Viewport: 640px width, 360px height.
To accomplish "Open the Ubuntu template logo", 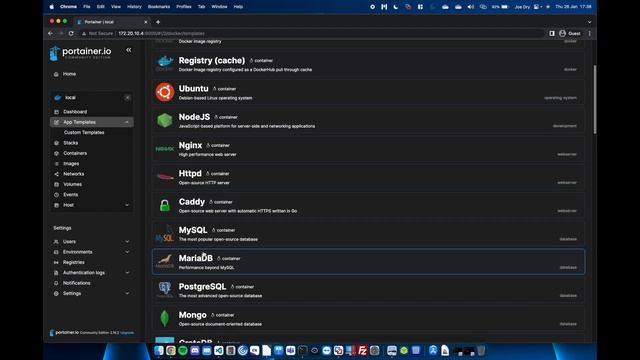I will (165, 92).
